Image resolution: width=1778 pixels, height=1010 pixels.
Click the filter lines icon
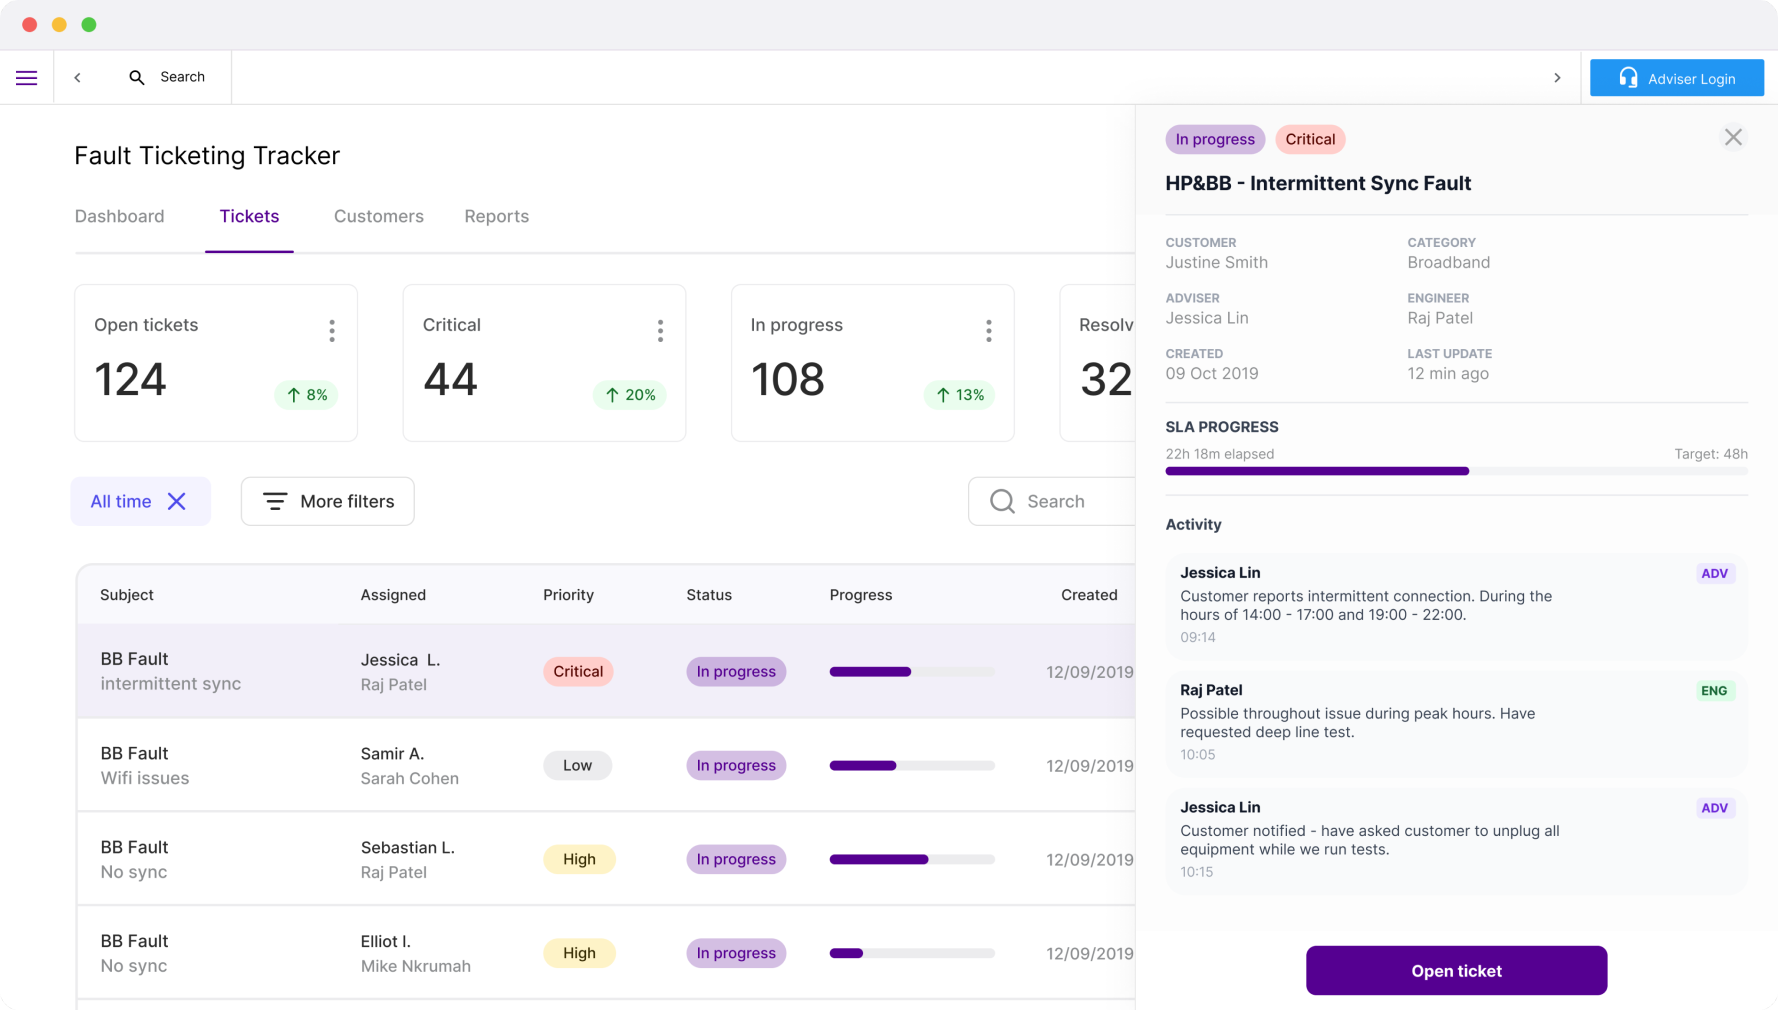coord(275,501)
